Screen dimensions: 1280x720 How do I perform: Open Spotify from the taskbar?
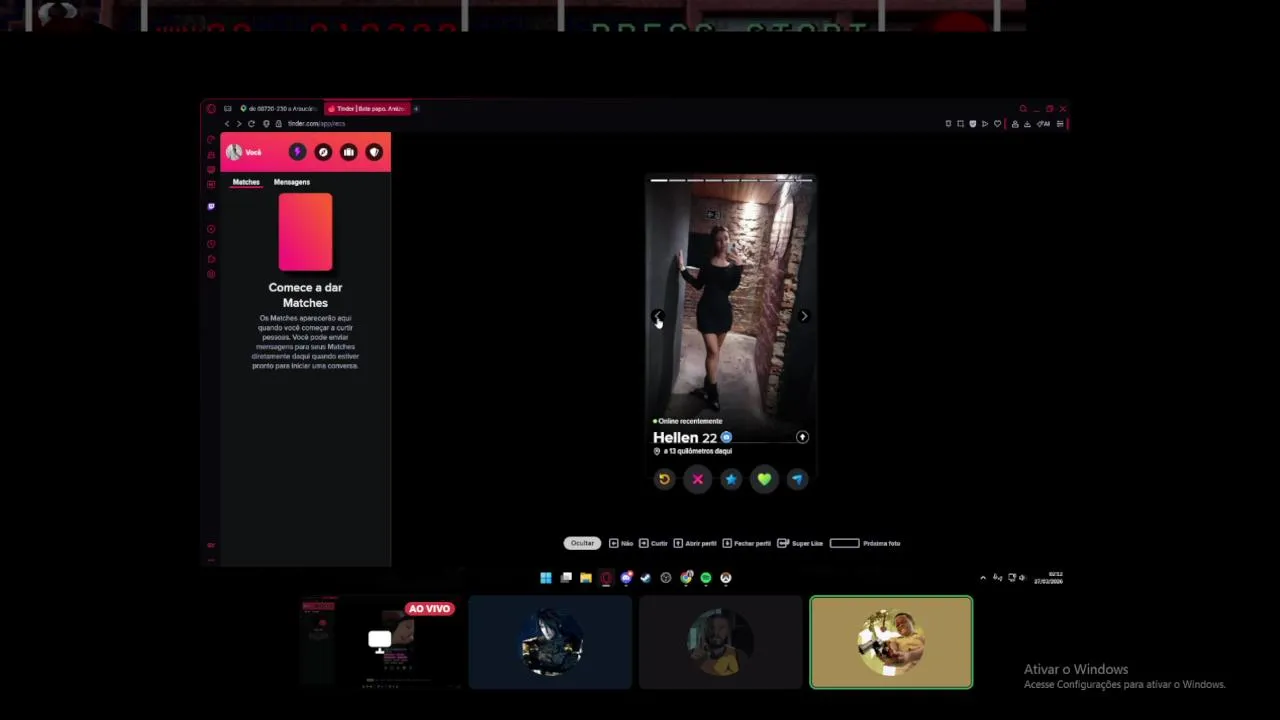coord(706,578)
